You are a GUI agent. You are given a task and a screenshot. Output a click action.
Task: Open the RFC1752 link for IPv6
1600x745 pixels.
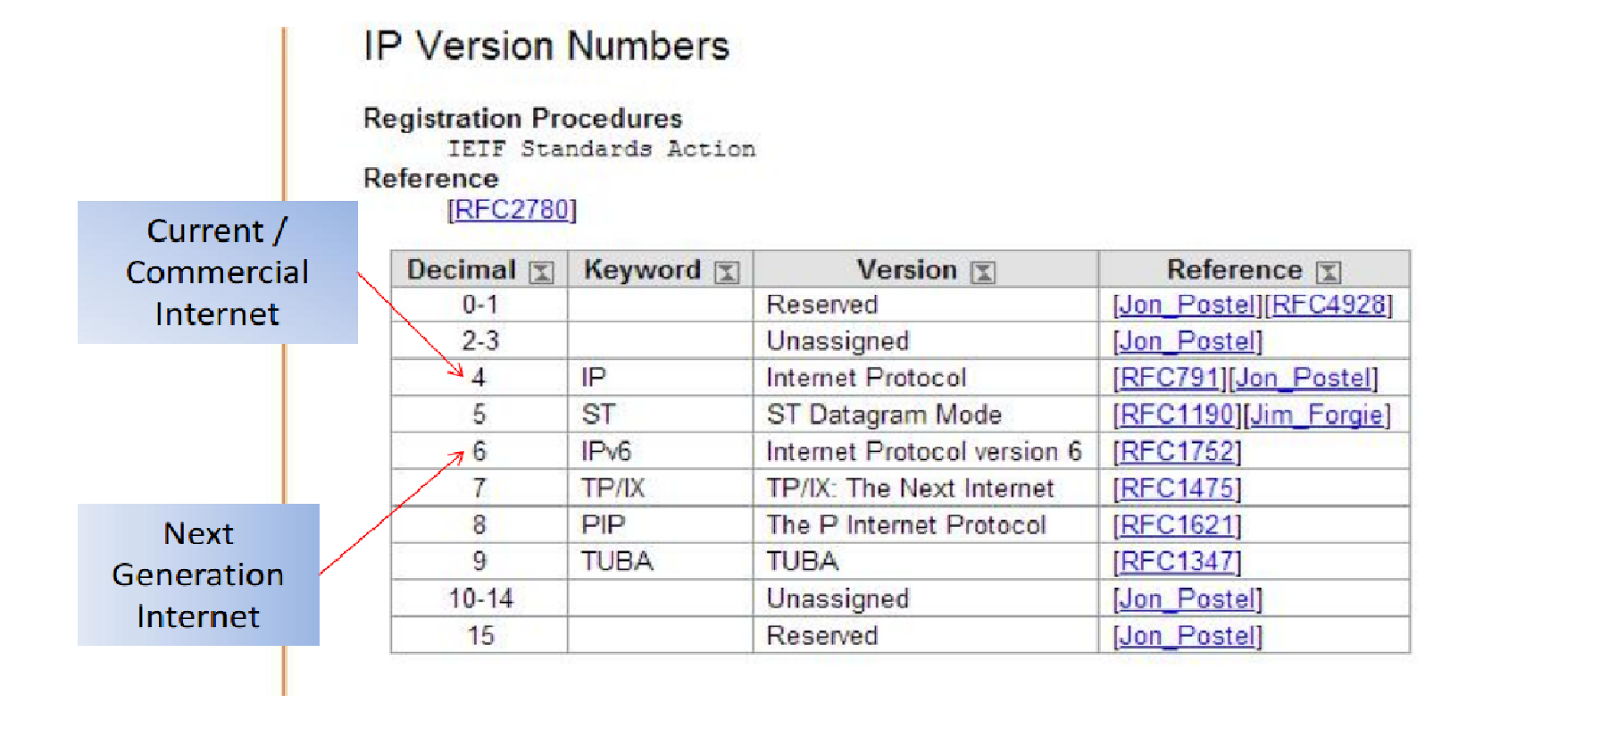[1177, 452]
